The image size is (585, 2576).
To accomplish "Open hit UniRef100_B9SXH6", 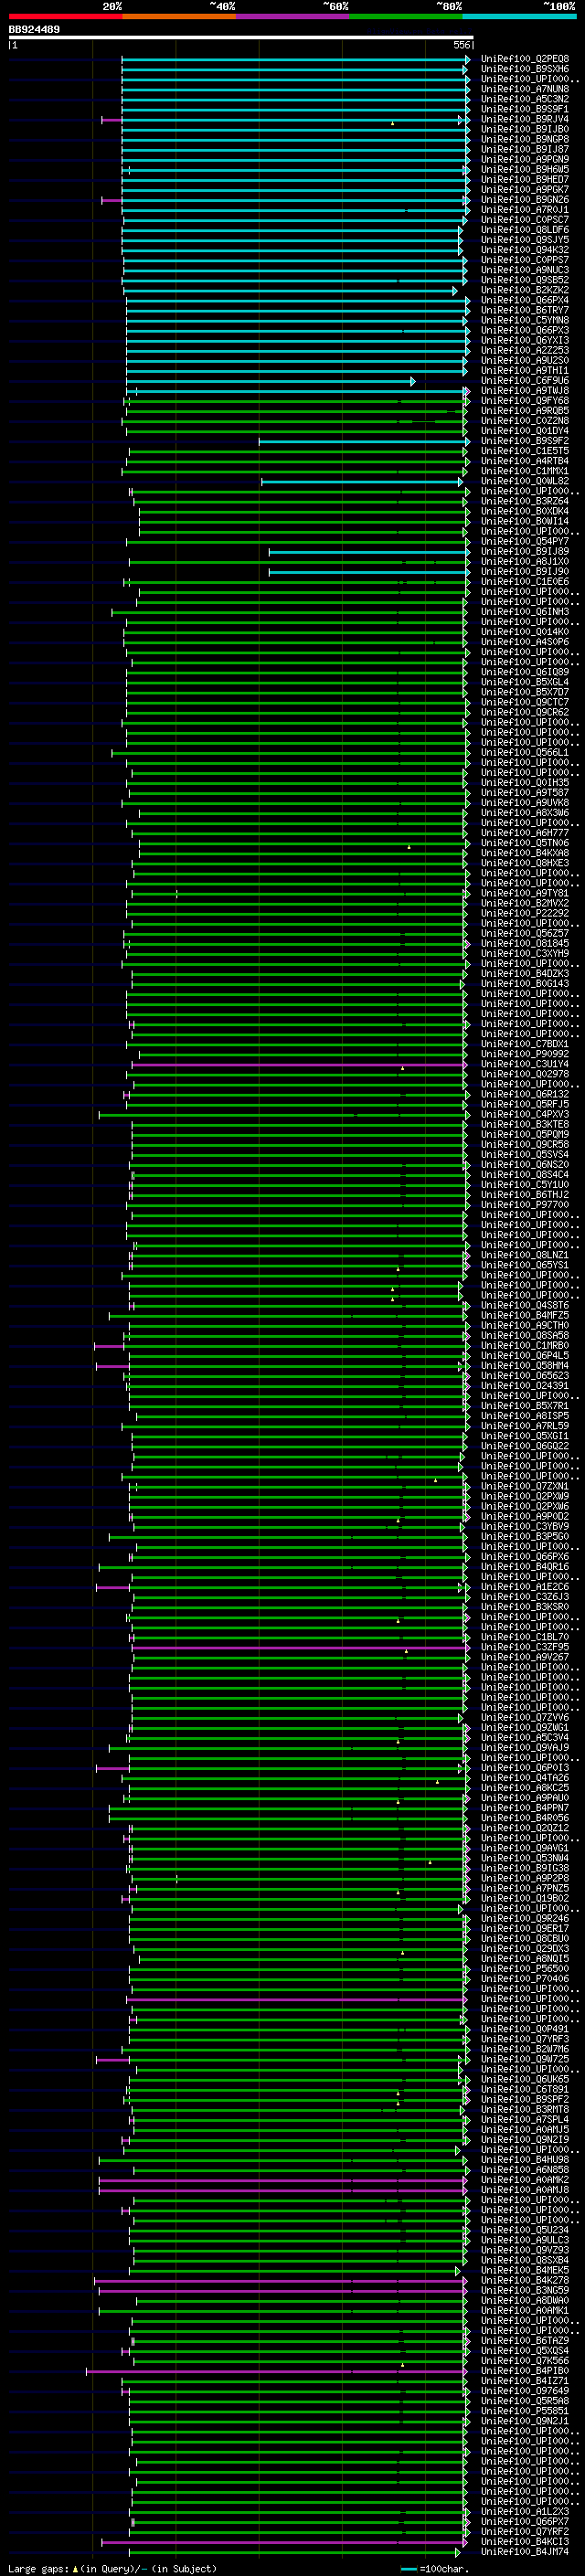I will click(x=525, y=69).
